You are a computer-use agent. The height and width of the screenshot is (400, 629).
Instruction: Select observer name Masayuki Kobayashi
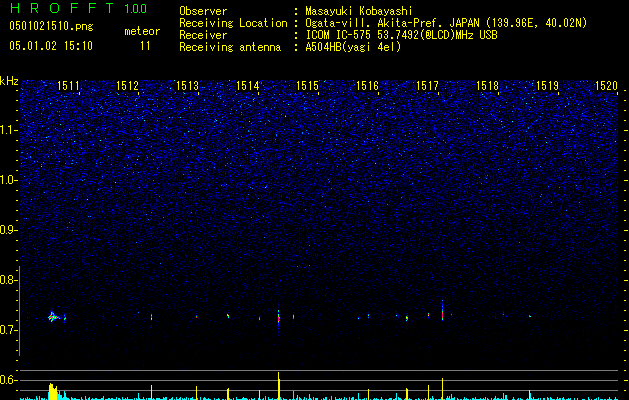click(x=359, y=11)
